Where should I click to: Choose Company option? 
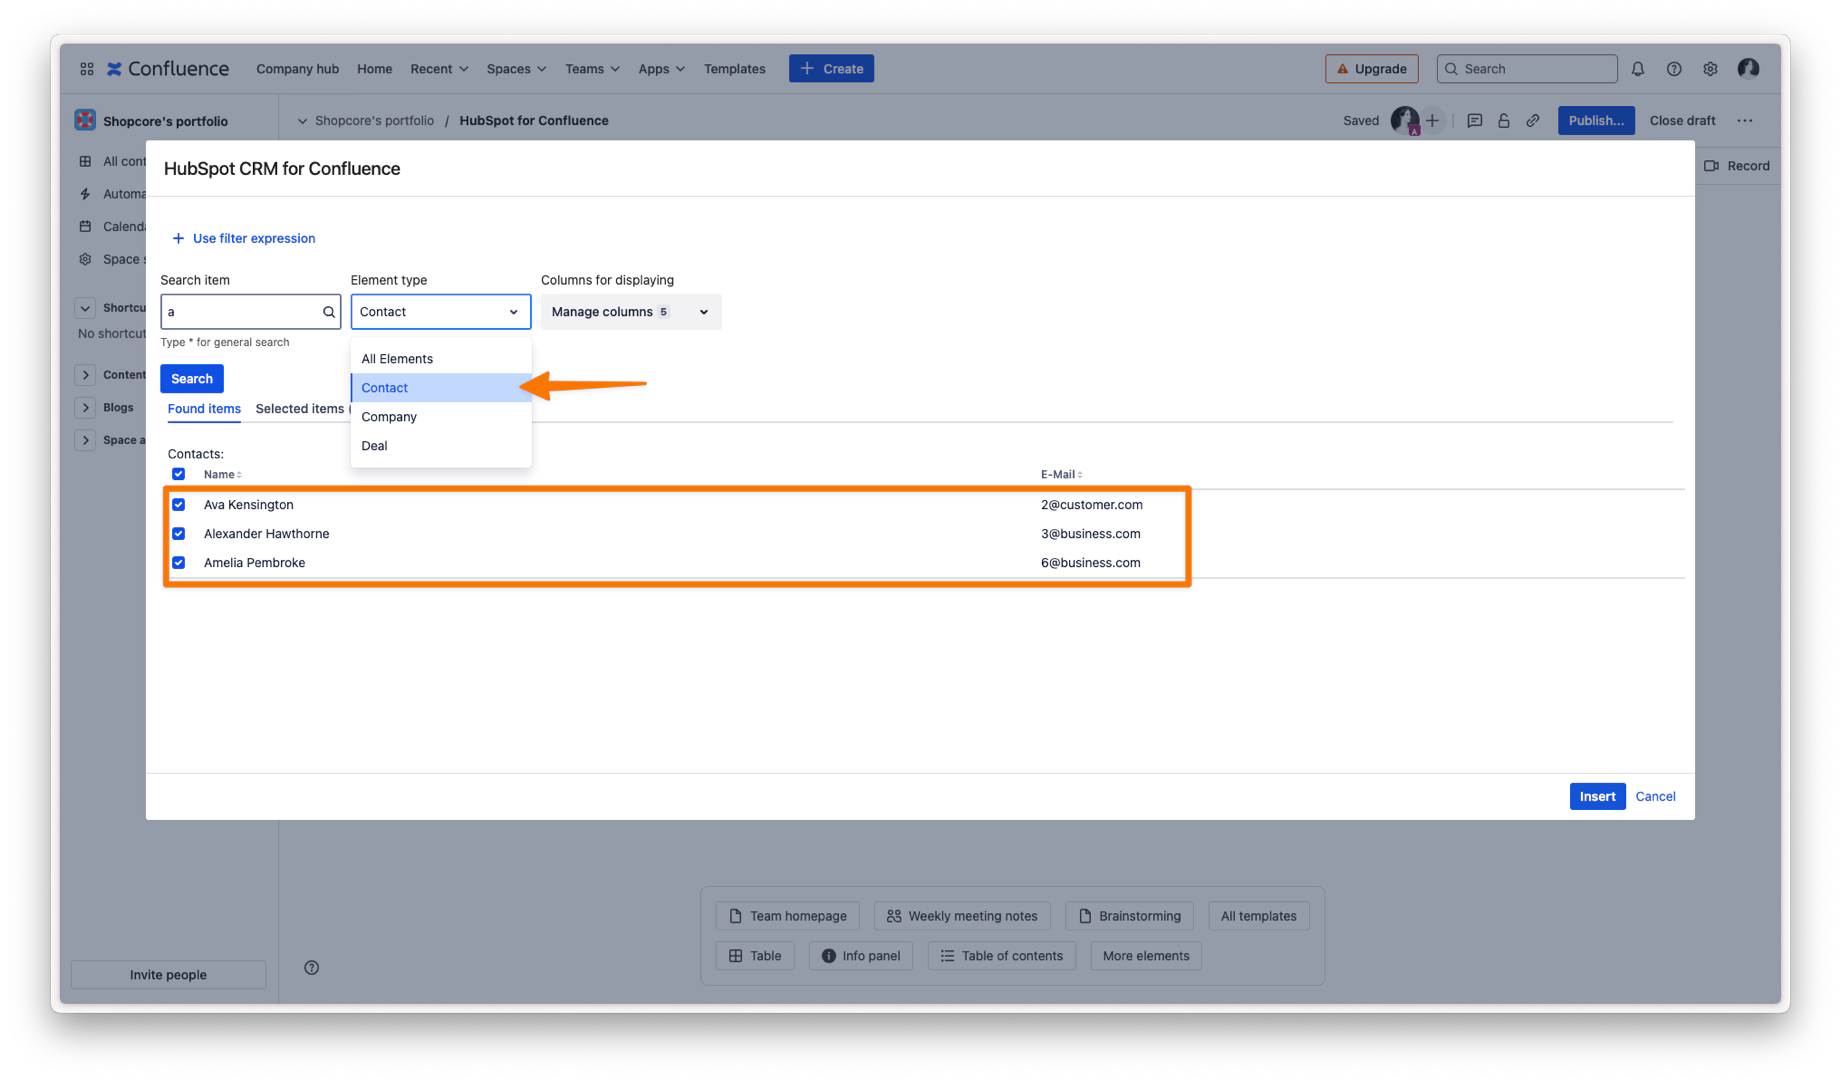(x=441, y=417)
